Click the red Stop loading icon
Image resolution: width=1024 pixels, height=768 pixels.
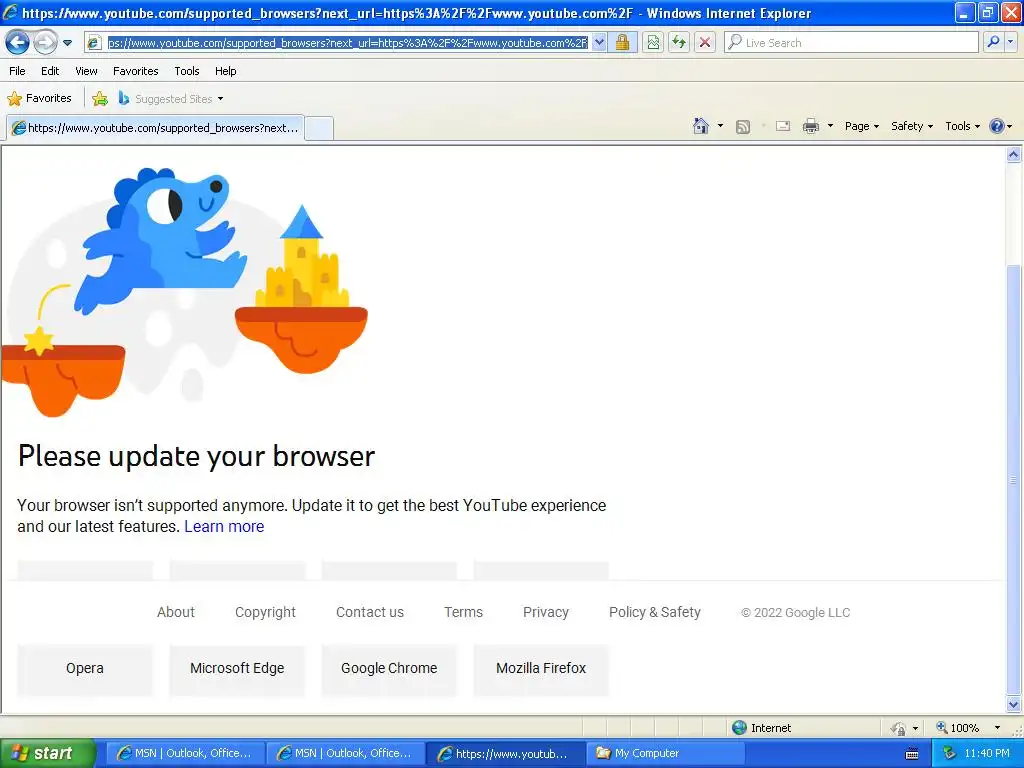pyautogui.click(x=705, y=43)
